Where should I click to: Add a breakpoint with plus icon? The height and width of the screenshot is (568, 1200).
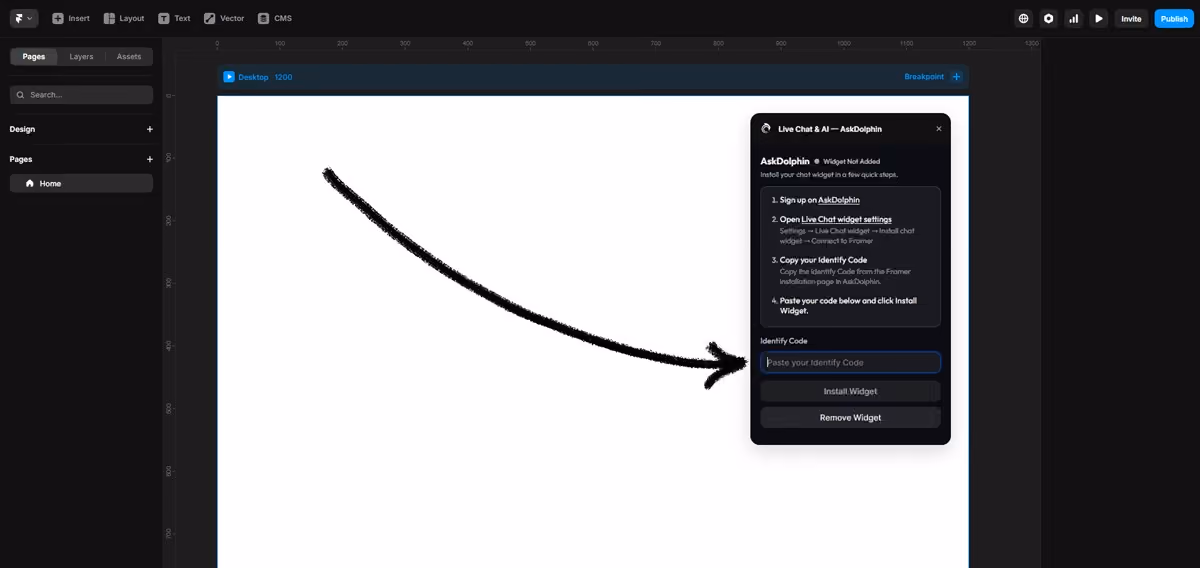(x=956, y=77)
